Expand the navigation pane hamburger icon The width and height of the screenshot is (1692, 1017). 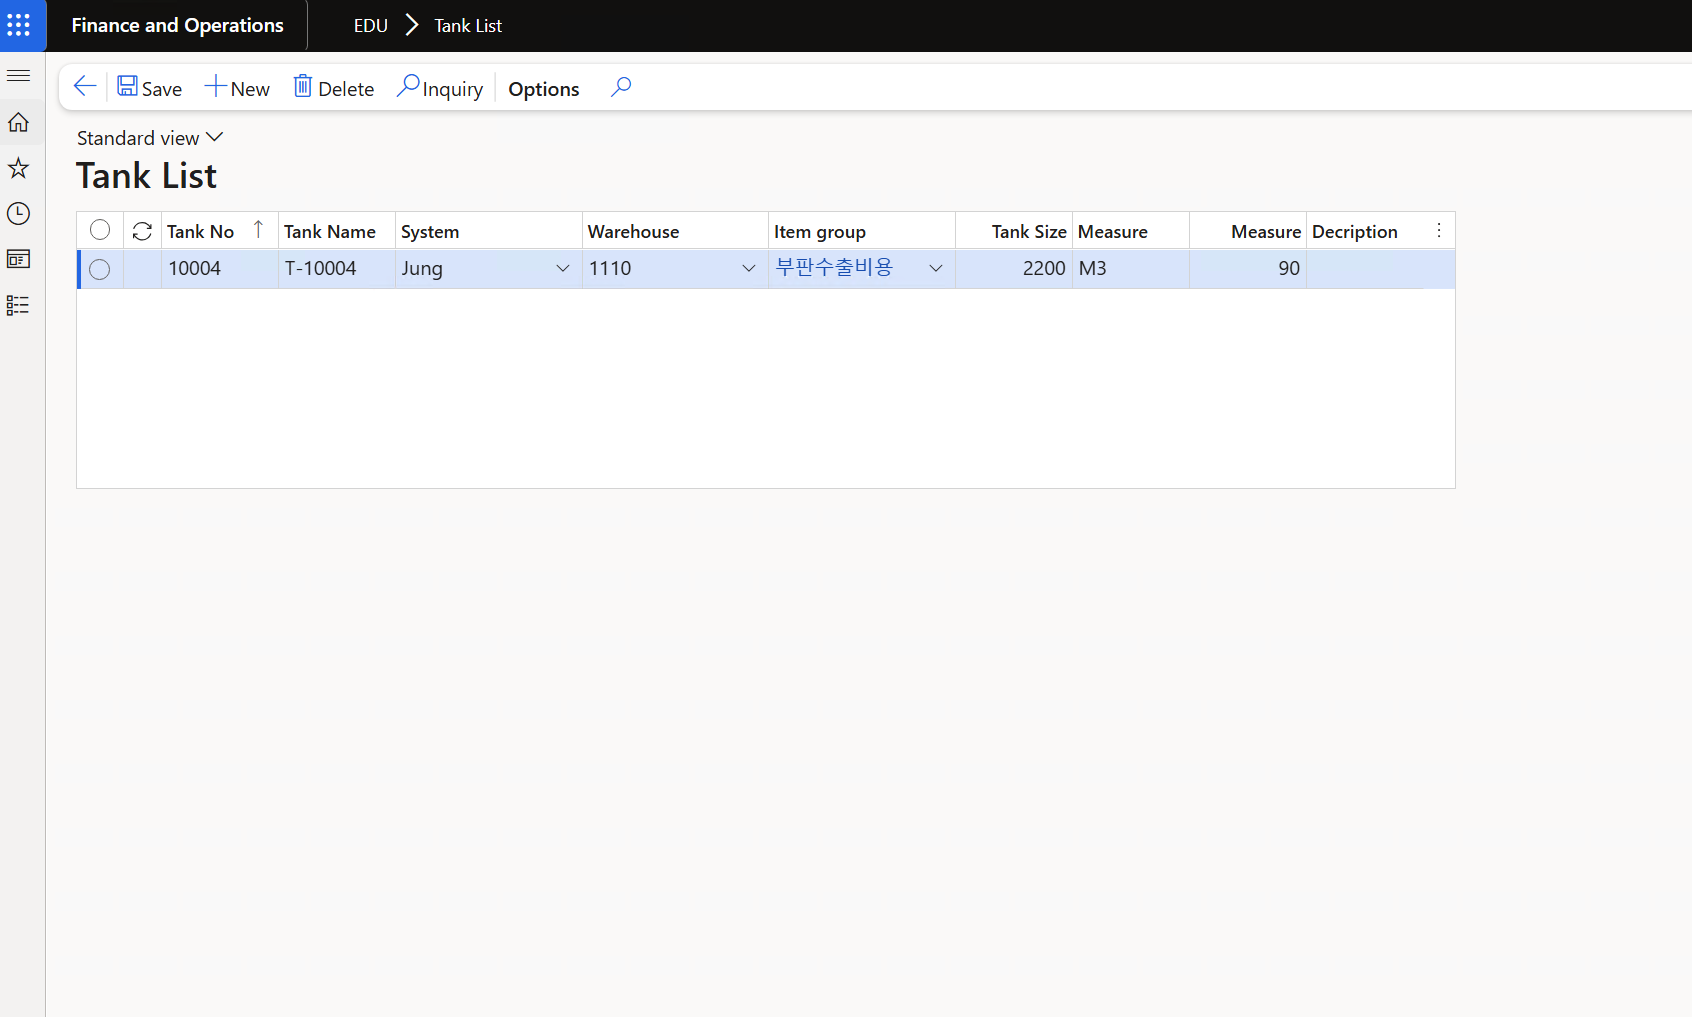(x=18, y=76)
